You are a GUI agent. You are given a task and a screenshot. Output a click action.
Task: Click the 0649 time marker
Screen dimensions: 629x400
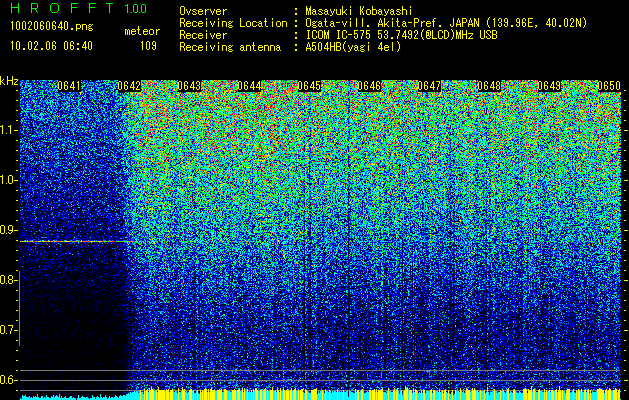(549, 86)
